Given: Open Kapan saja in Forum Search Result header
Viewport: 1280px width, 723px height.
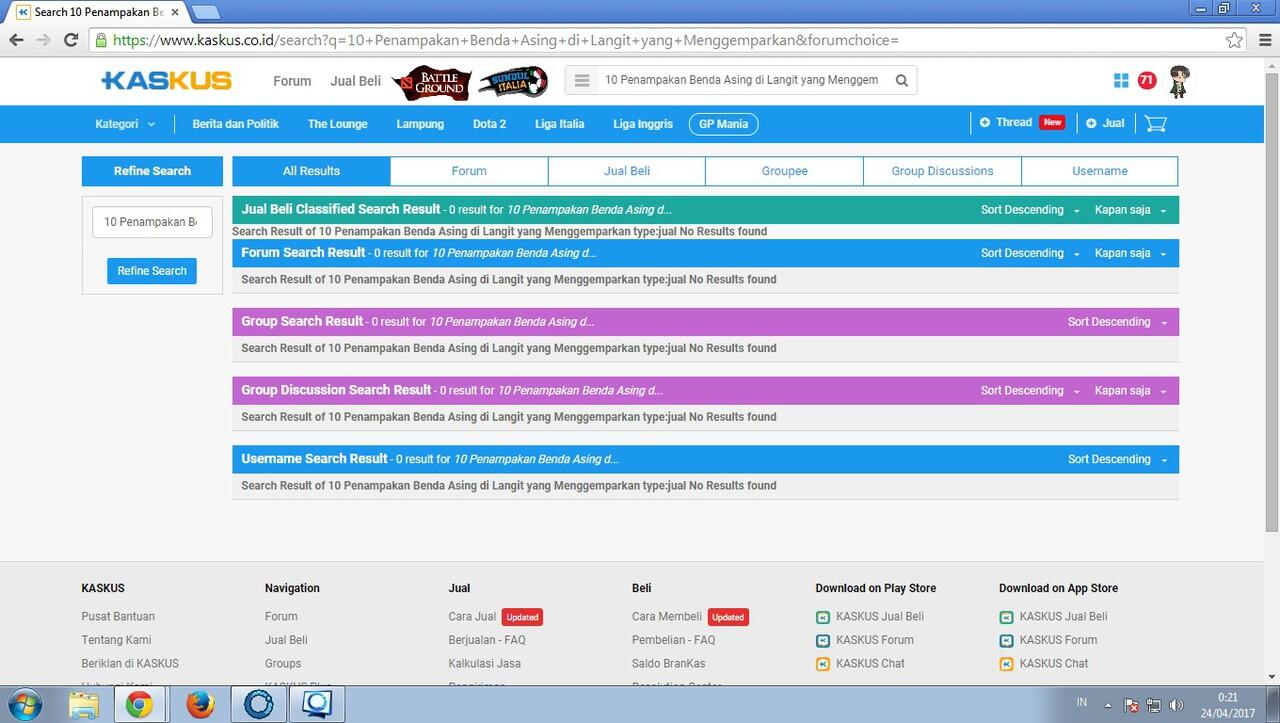Looking at the screenshot, I should click(x=1131, y=253).
